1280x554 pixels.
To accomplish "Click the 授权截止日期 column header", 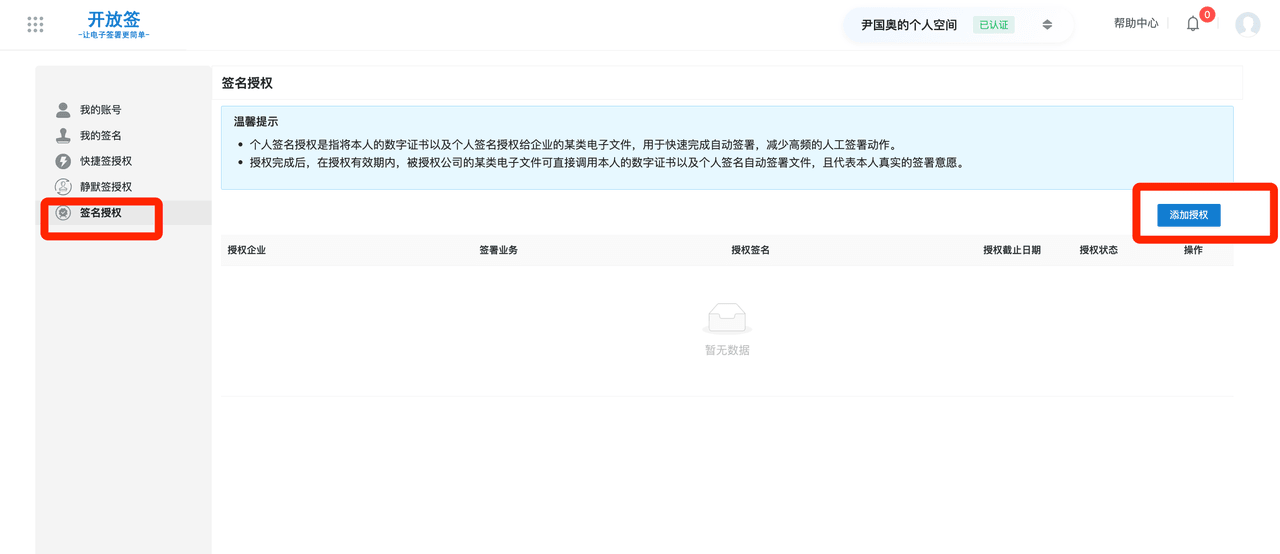I will click(x=1012, y=250).
